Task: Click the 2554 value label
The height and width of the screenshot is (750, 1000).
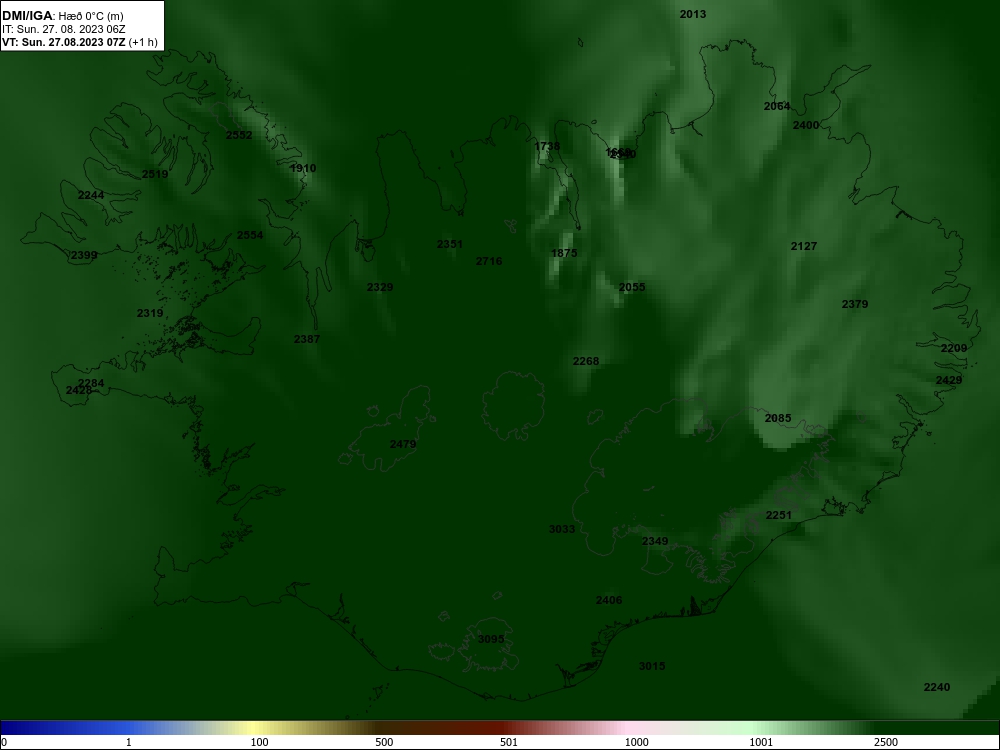Action: 250,235
